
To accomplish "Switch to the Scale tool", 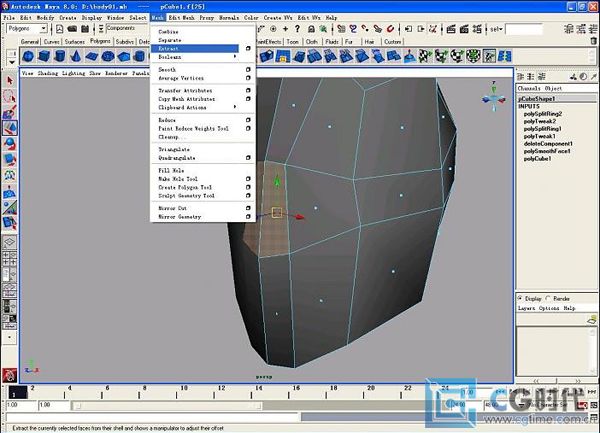I will [10, 159].
